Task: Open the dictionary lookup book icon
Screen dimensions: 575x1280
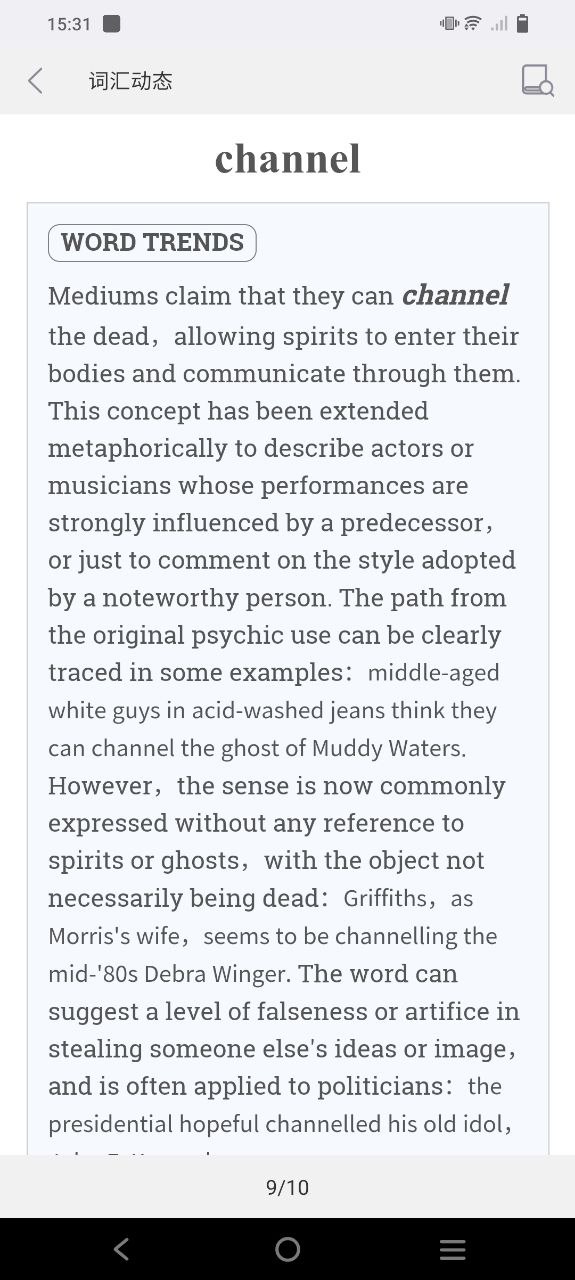Action: tap(538, 81)
